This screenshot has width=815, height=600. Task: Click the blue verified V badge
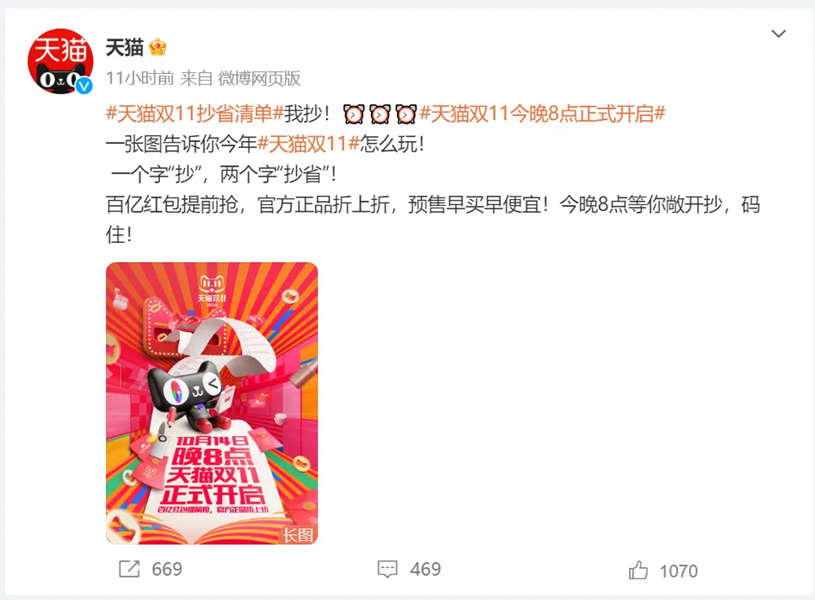tap(84, 85)
